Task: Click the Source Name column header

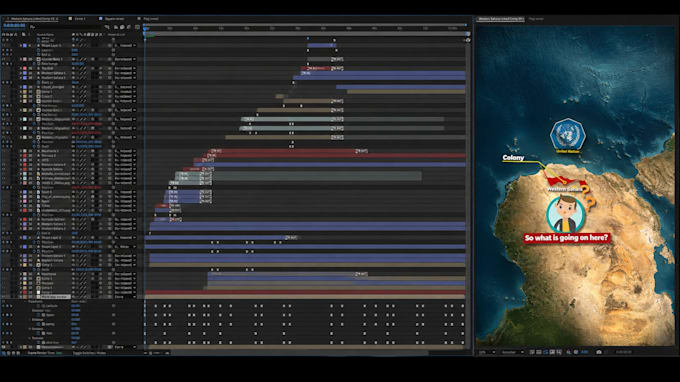Action: pyautogui.click(x=45, y=34)
